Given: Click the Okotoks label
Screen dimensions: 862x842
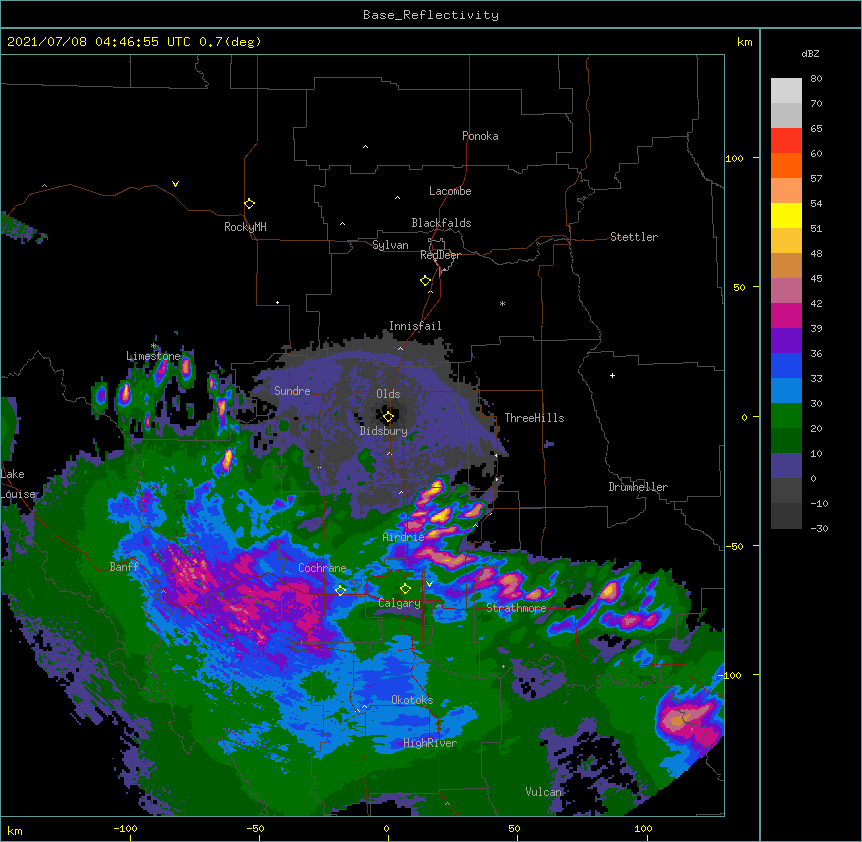Looking at the screenshot, I should point(412,700).
